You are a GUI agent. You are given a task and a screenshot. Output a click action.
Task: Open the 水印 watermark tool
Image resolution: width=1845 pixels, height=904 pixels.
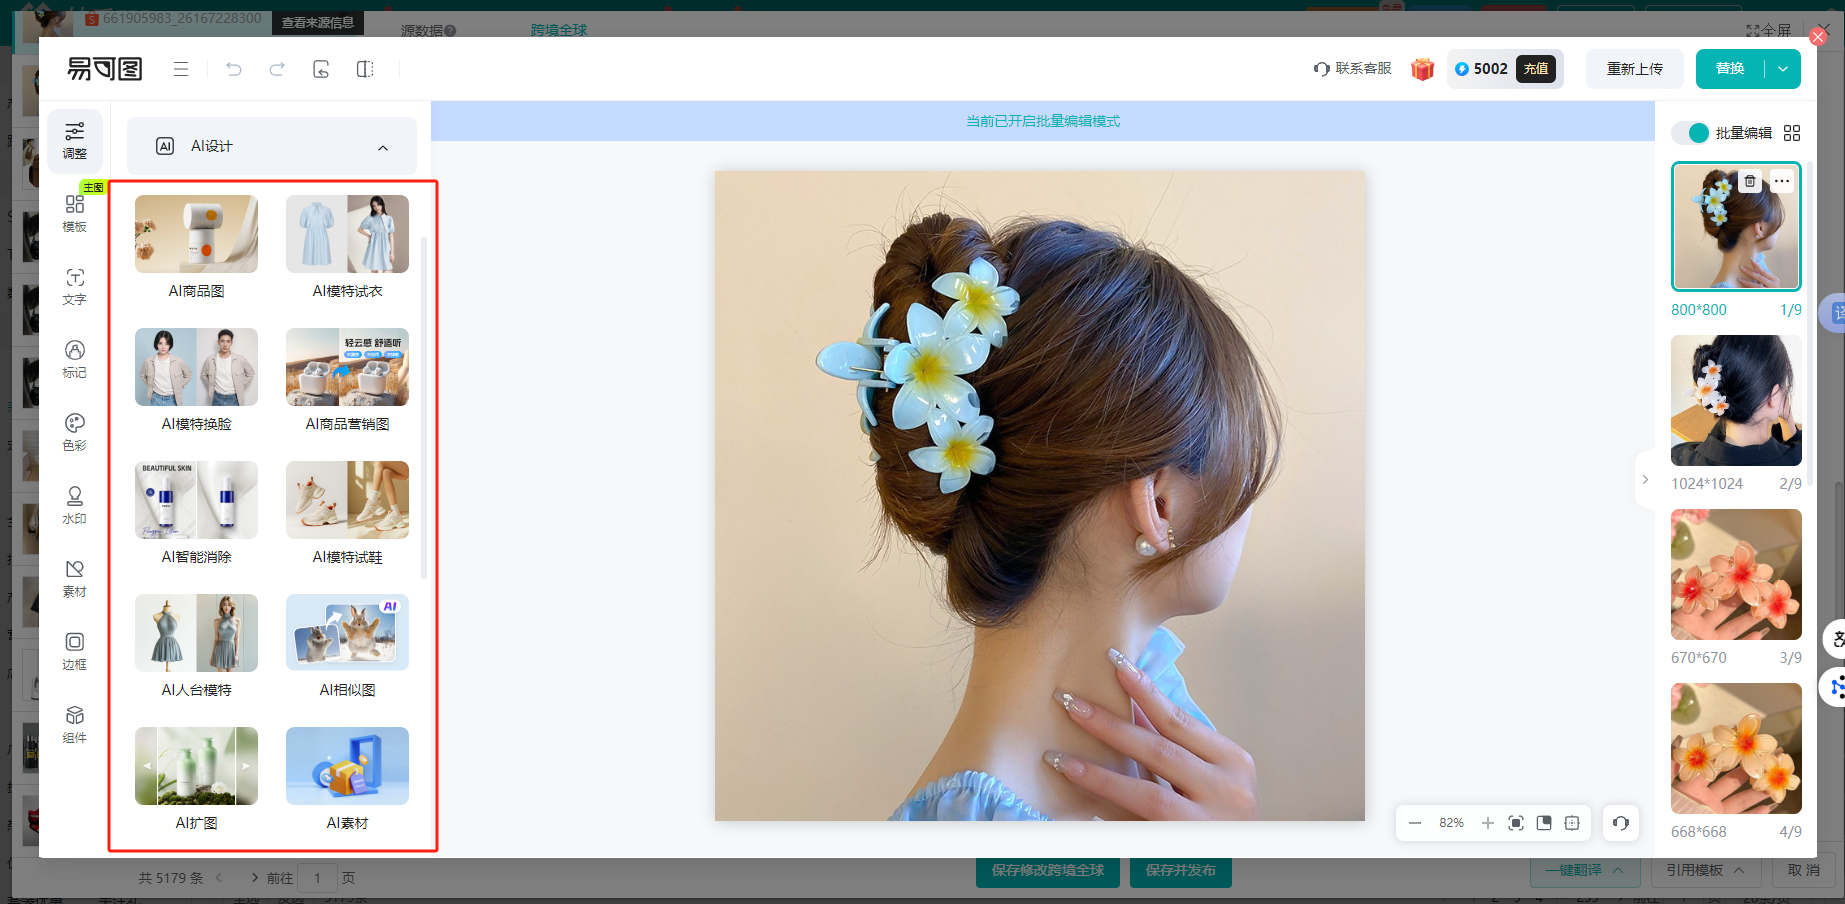tap(75, 504)
